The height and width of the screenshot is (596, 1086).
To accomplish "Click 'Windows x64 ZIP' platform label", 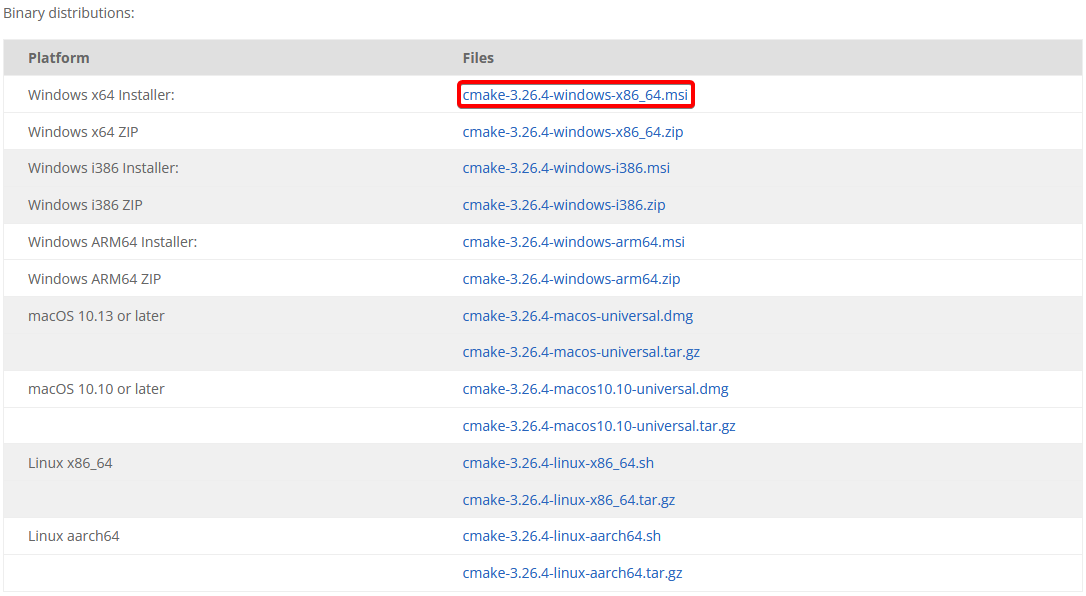I will tap(83, 132).
